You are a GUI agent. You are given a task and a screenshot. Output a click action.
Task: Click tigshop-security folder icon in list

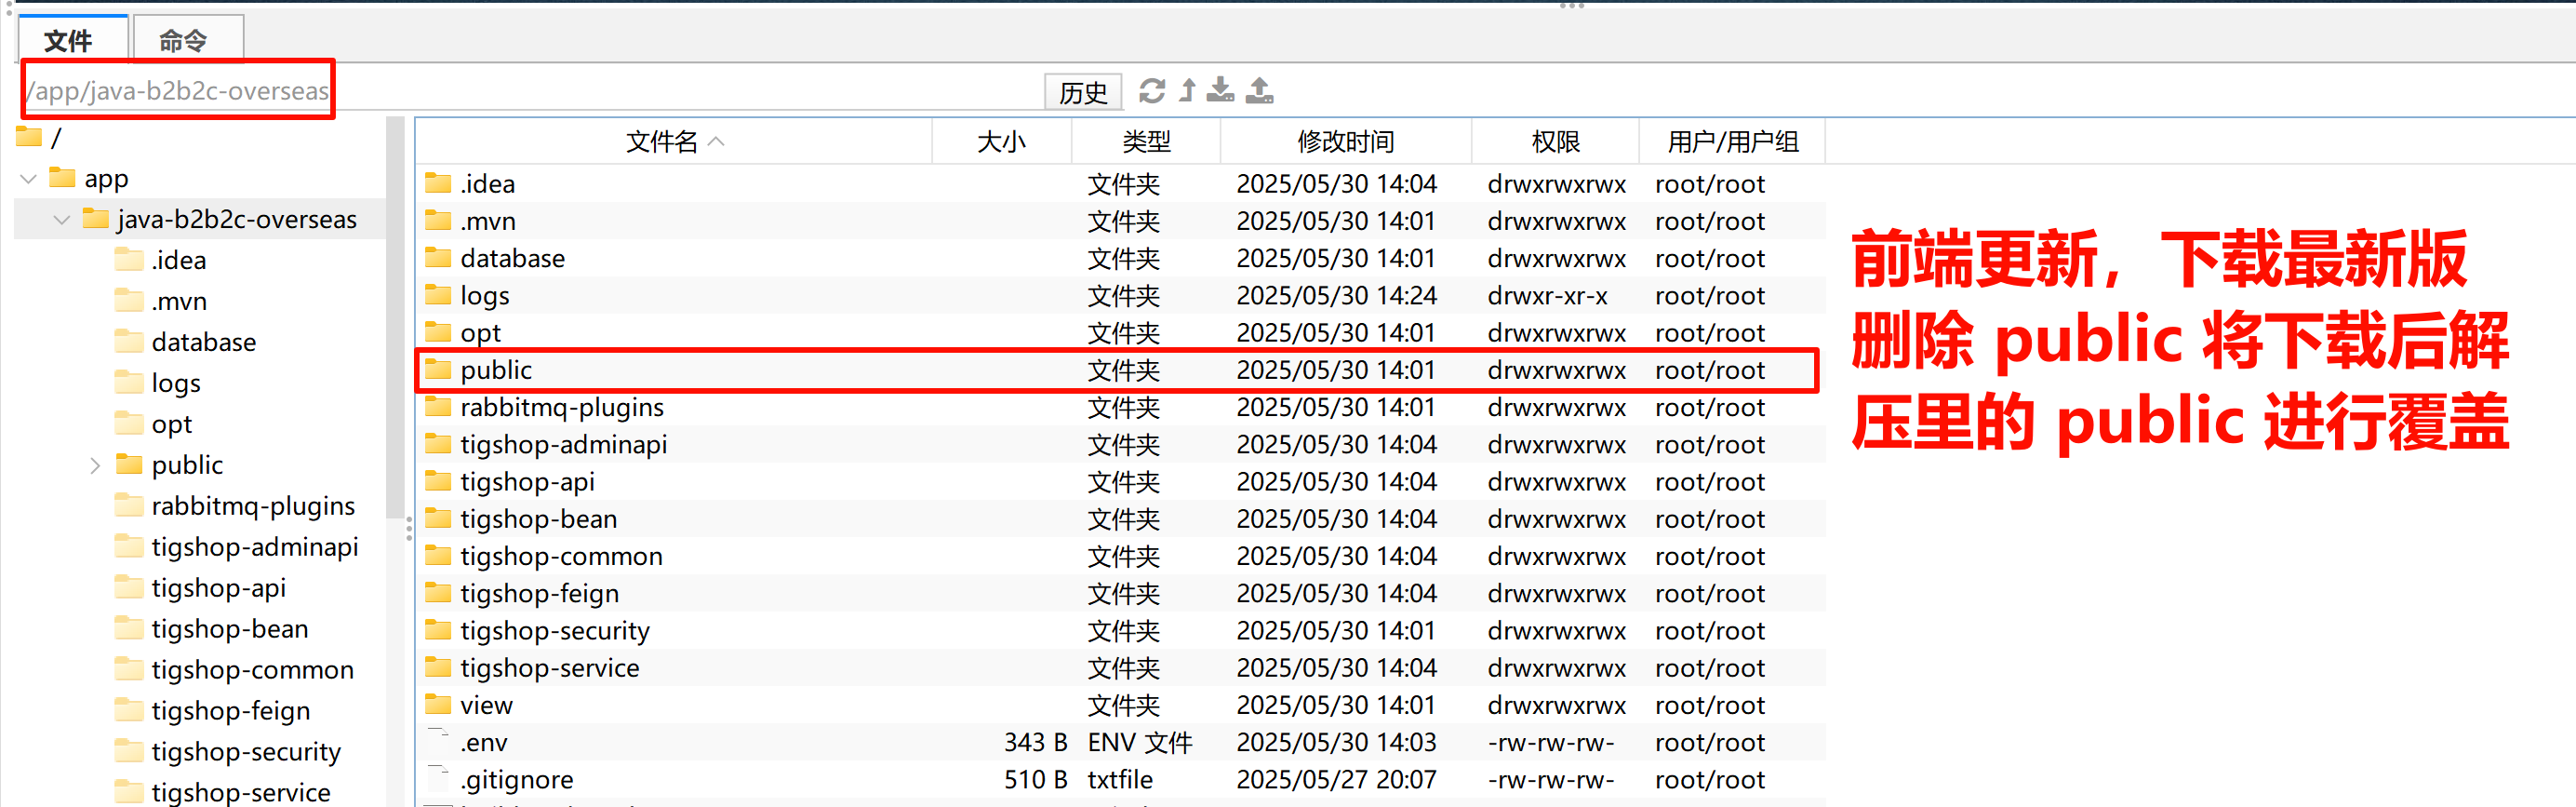pos(437,630)
